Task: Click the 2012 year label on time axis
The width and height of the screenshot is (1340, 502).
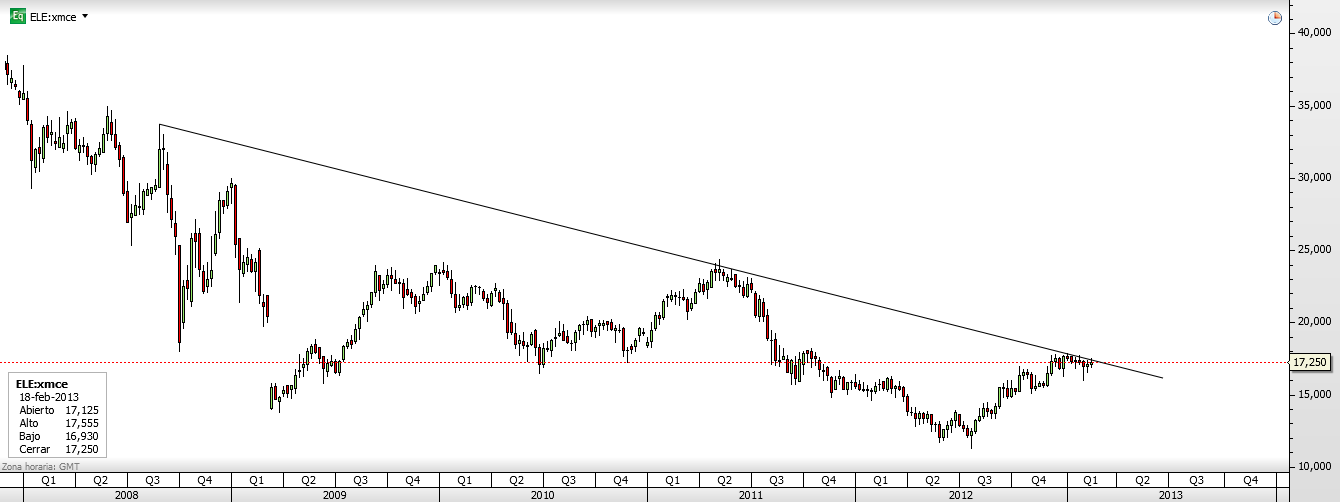Action: point(961,495)
